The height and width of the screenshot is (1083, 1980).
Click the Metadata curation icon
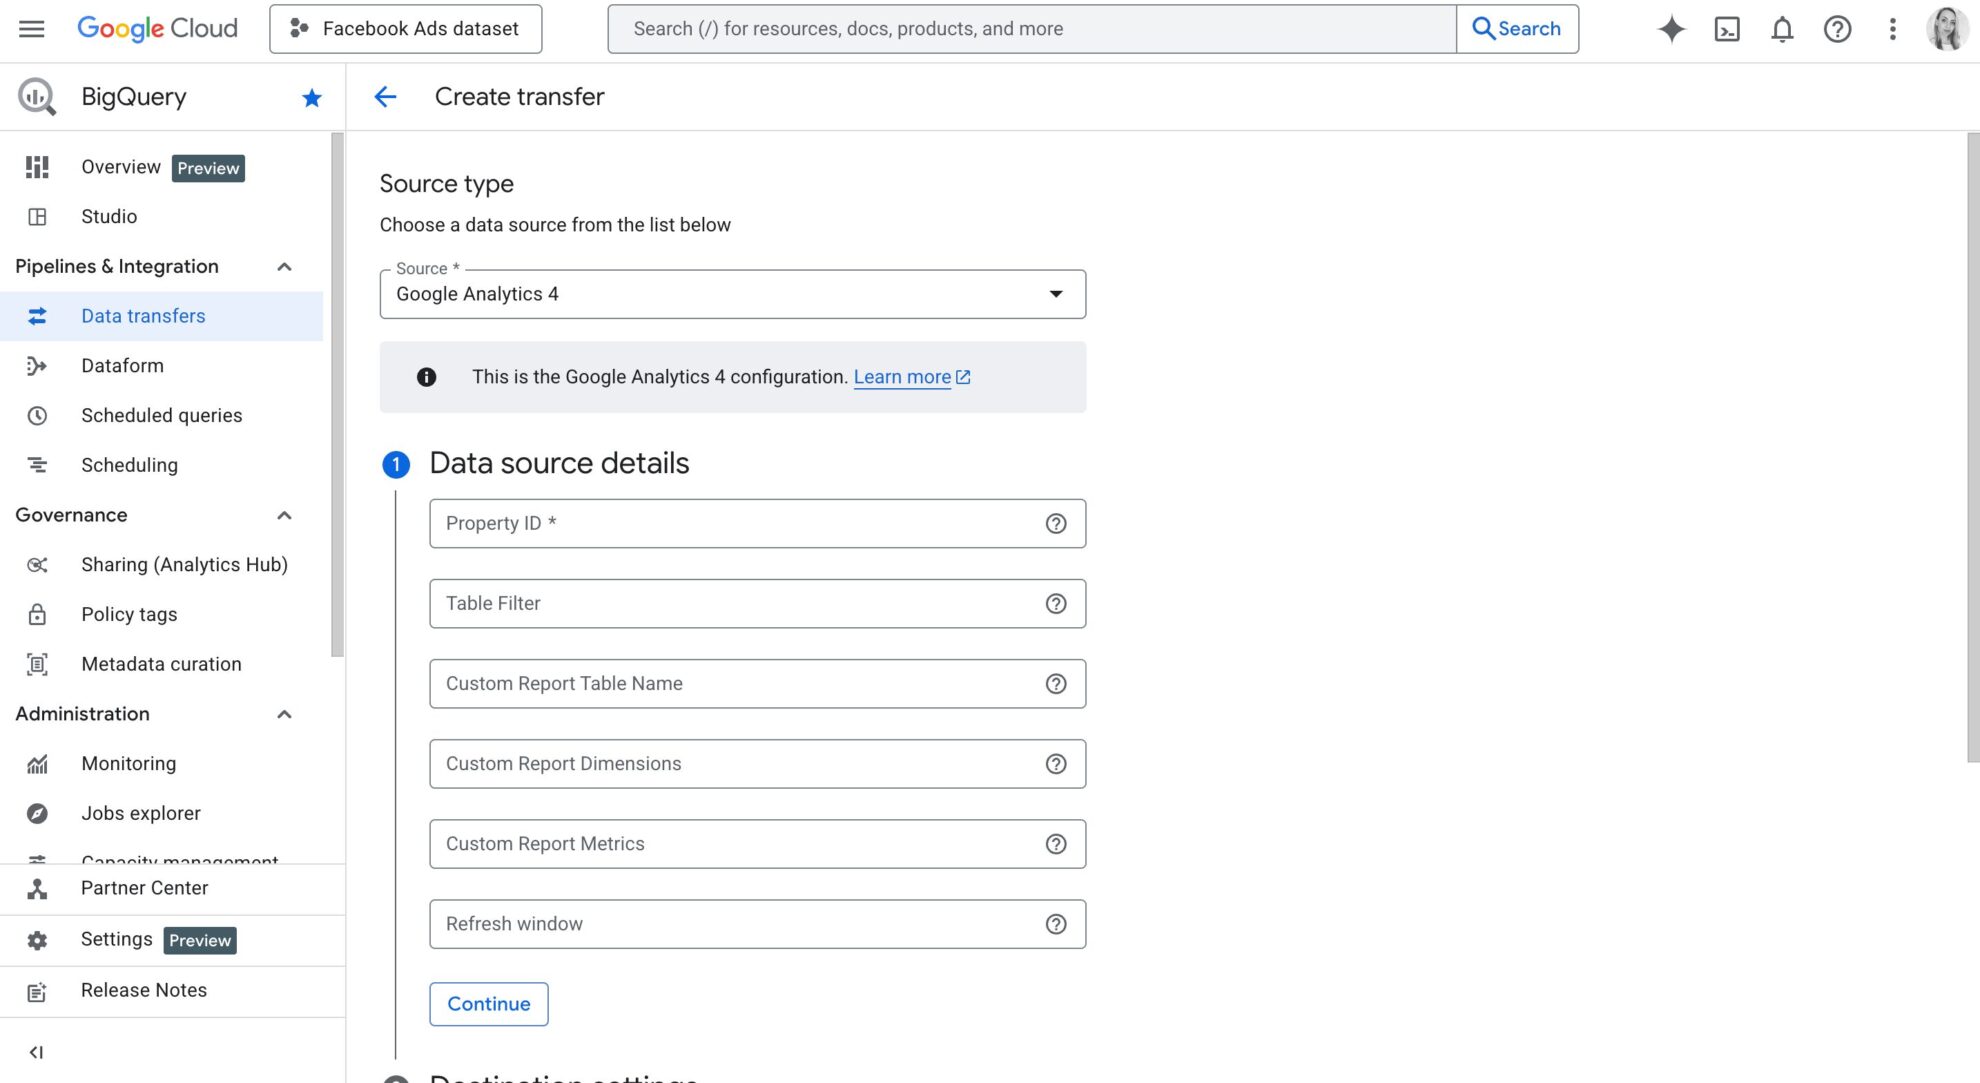click(x=37, y=664)
